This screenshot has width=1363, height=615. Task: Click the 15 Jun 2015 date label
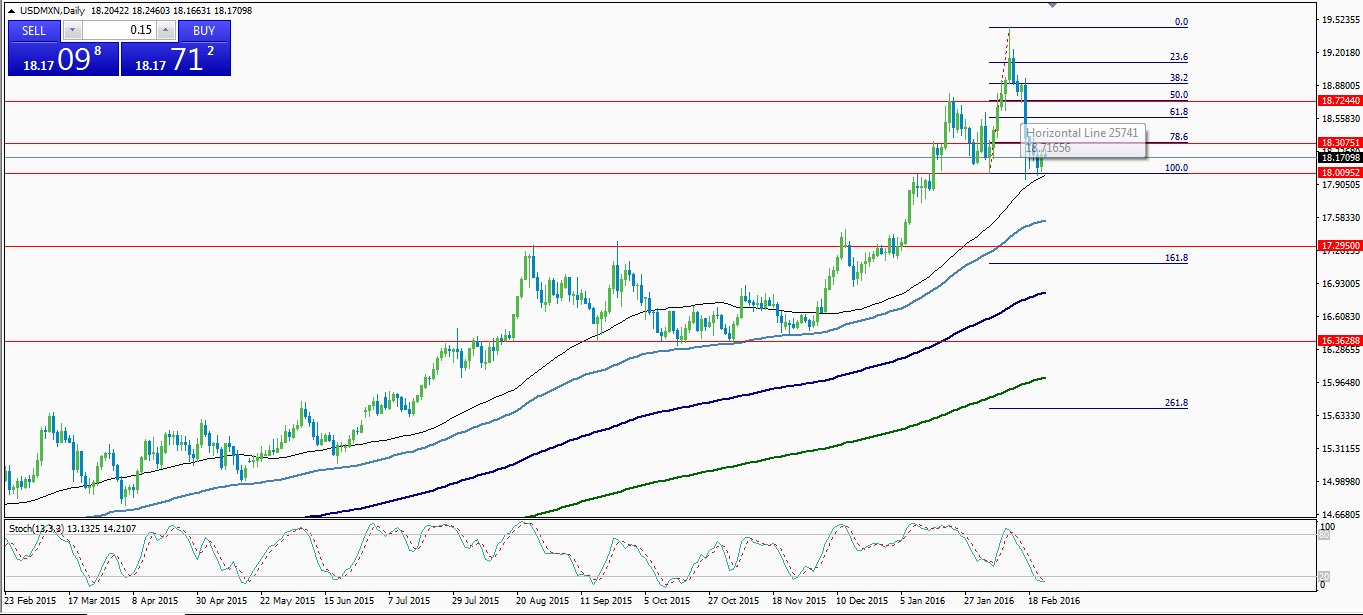point(351,601)
